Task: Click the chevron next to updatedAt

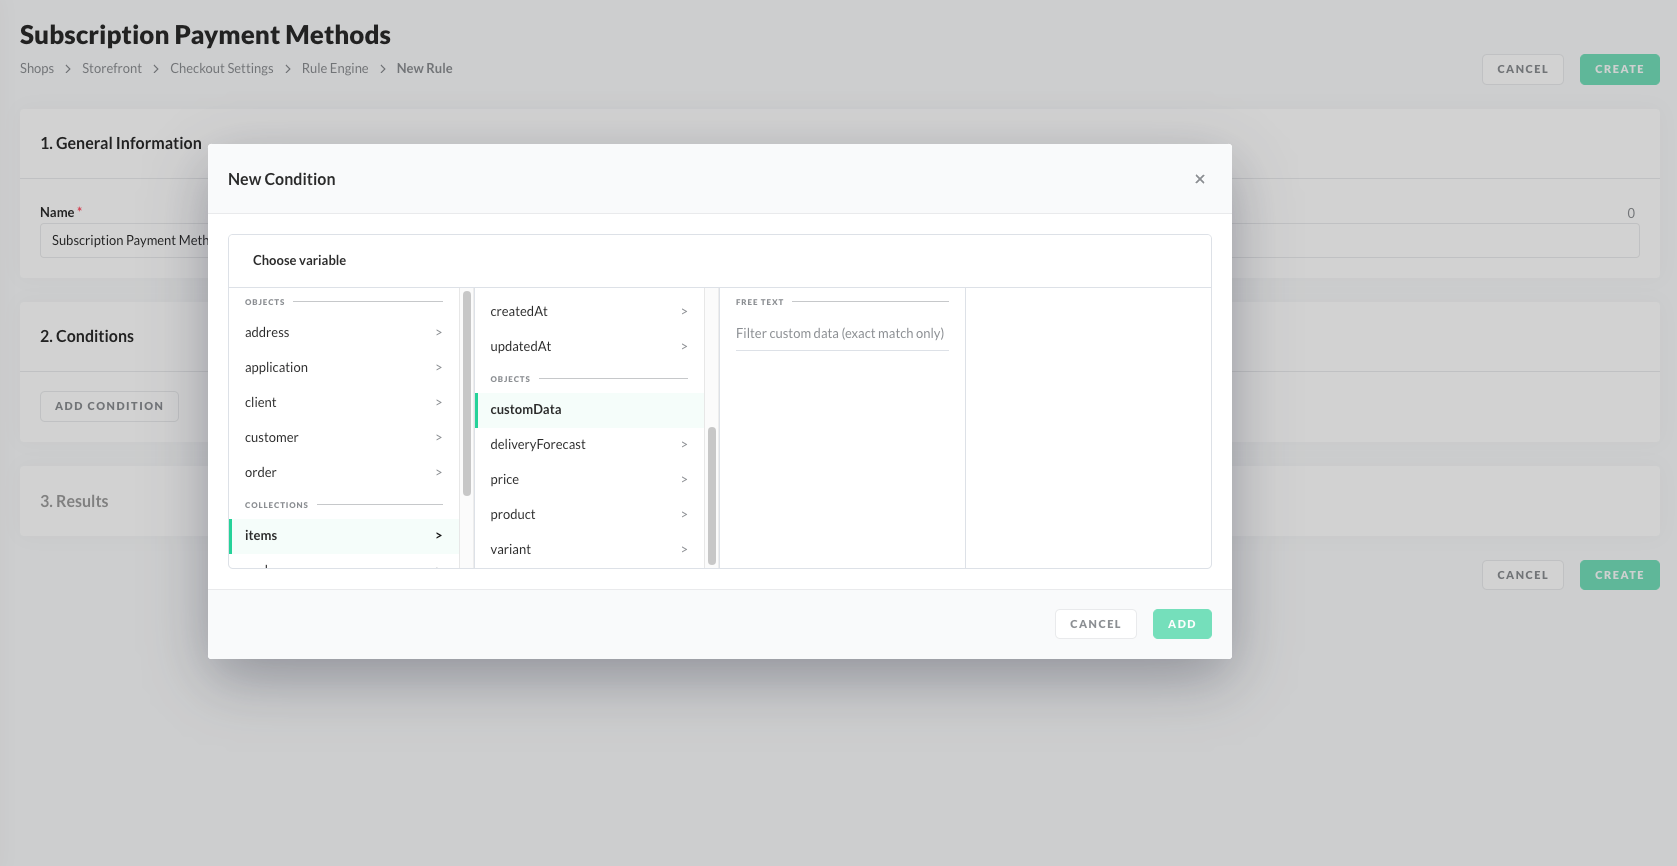Action: [x=684, y=347]
